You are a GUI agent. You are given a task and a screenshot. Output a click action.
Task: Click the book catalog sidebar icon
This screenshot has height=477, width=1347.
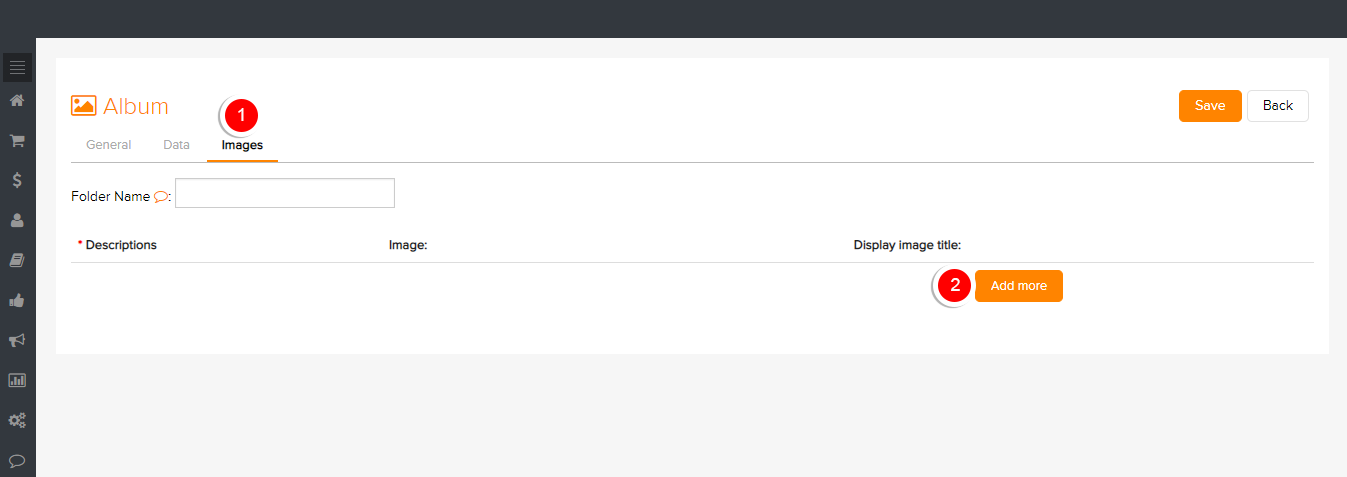(x=17, y=260)
